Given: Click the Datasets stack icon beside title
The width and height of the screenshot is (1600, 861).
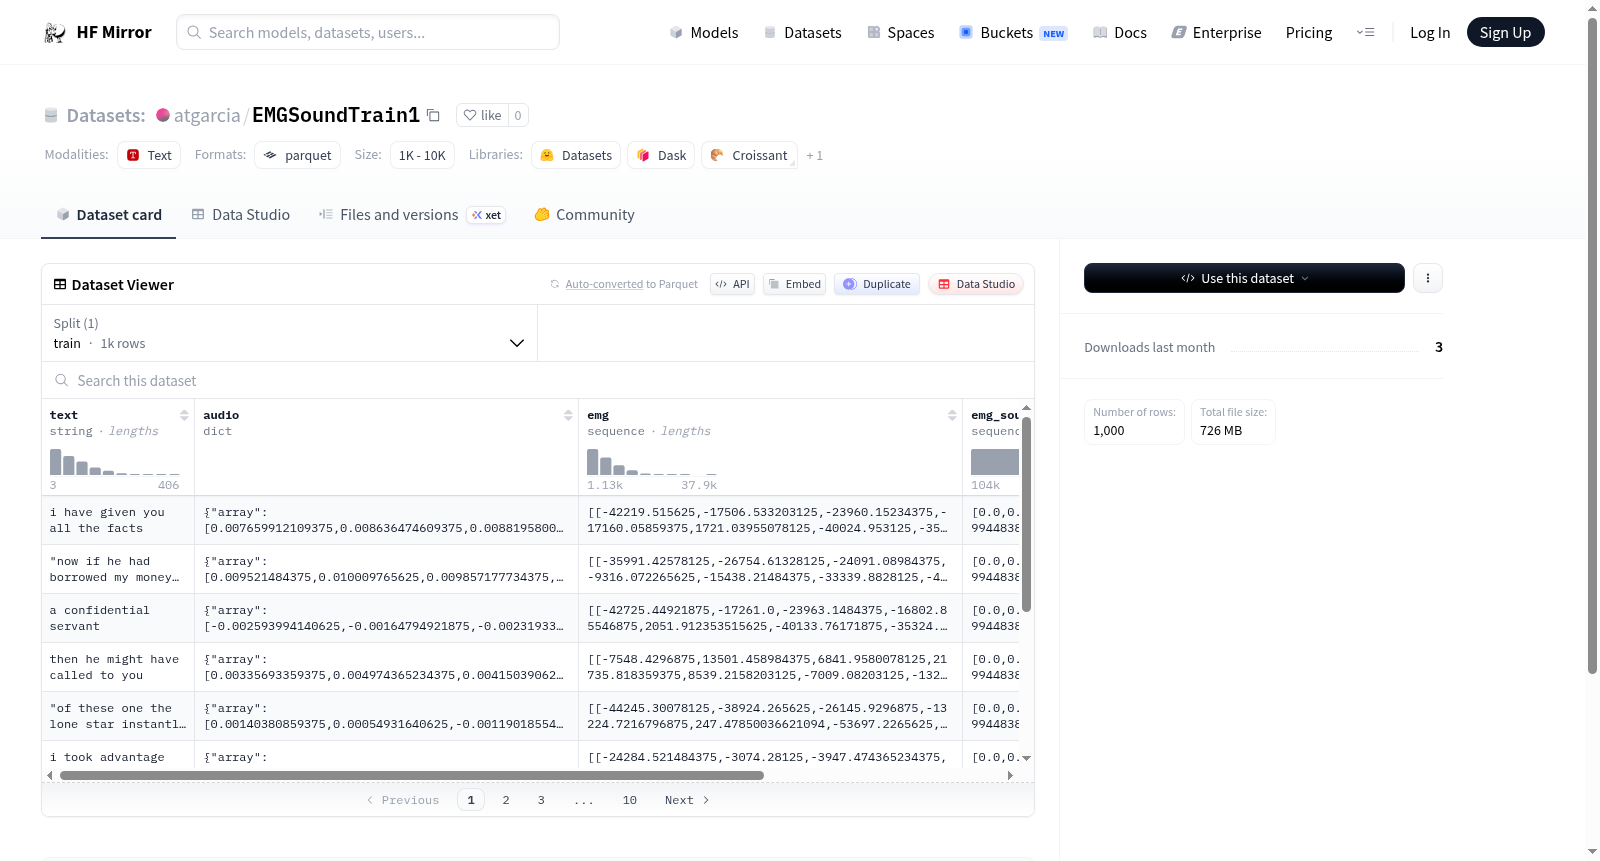Looking at the screenshot, I should 51,115.
